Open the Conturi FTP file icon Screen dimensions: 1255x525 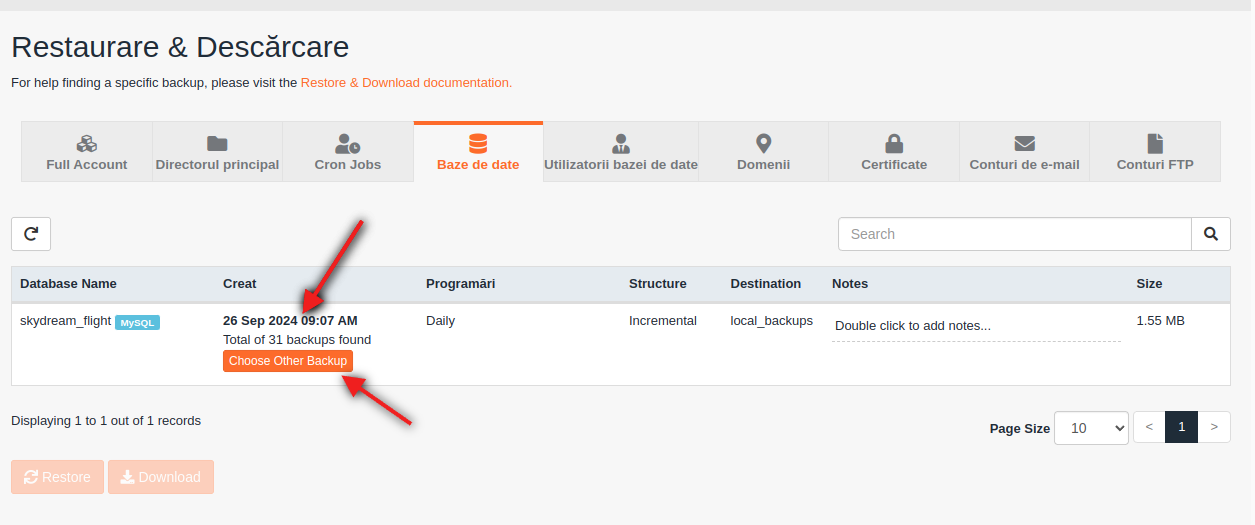(x=1155, y=144)
